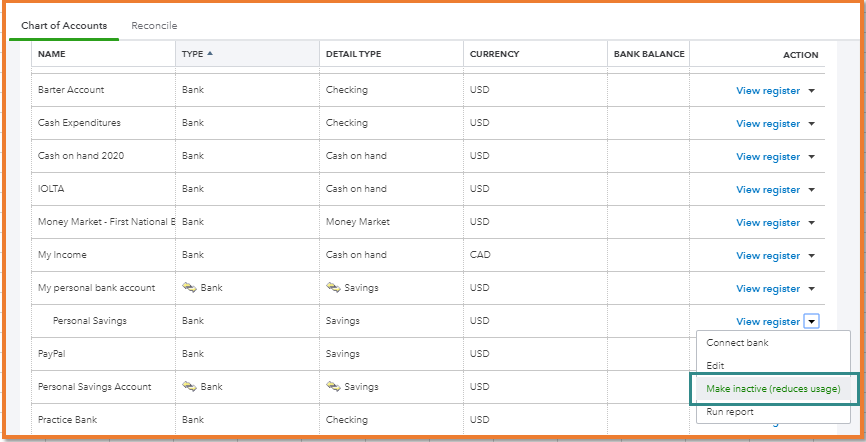Switch to the Reconcile tab
The width and height of the screenshot is (866, 442).
[154, 25]
